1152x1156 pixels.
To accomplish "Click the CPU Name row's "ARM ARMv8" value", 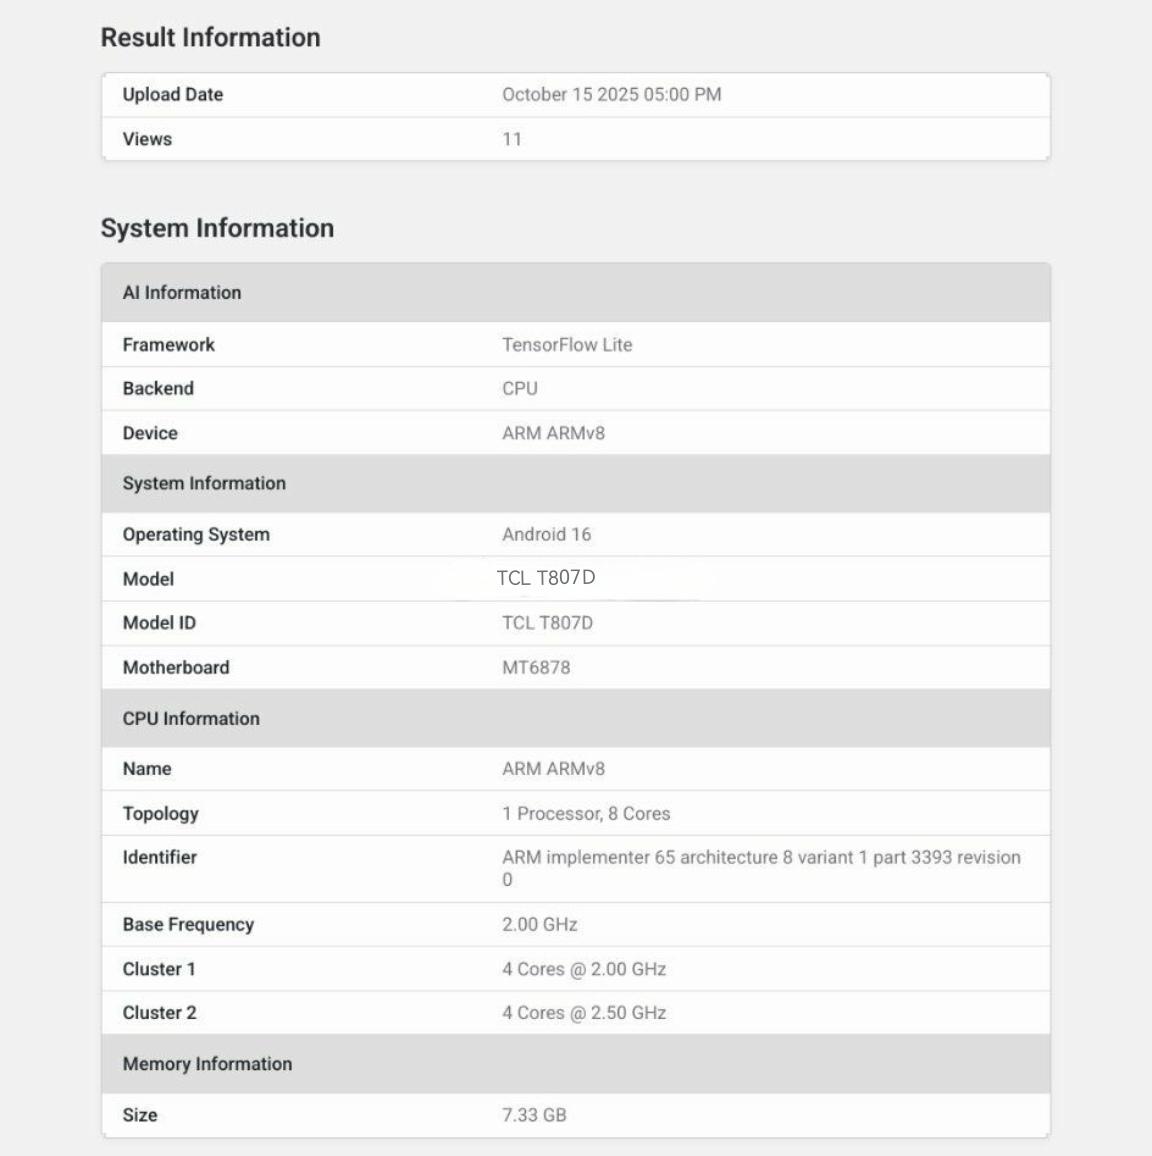I will pos(553,769).
